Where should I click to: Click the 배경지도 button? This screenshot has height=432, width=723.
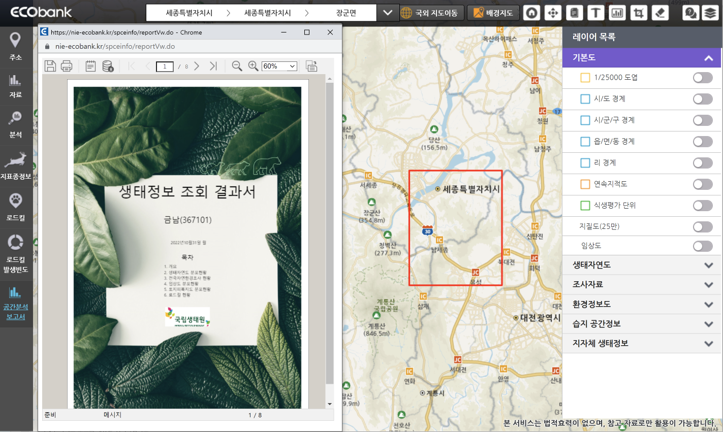click(x=493, y=13)
